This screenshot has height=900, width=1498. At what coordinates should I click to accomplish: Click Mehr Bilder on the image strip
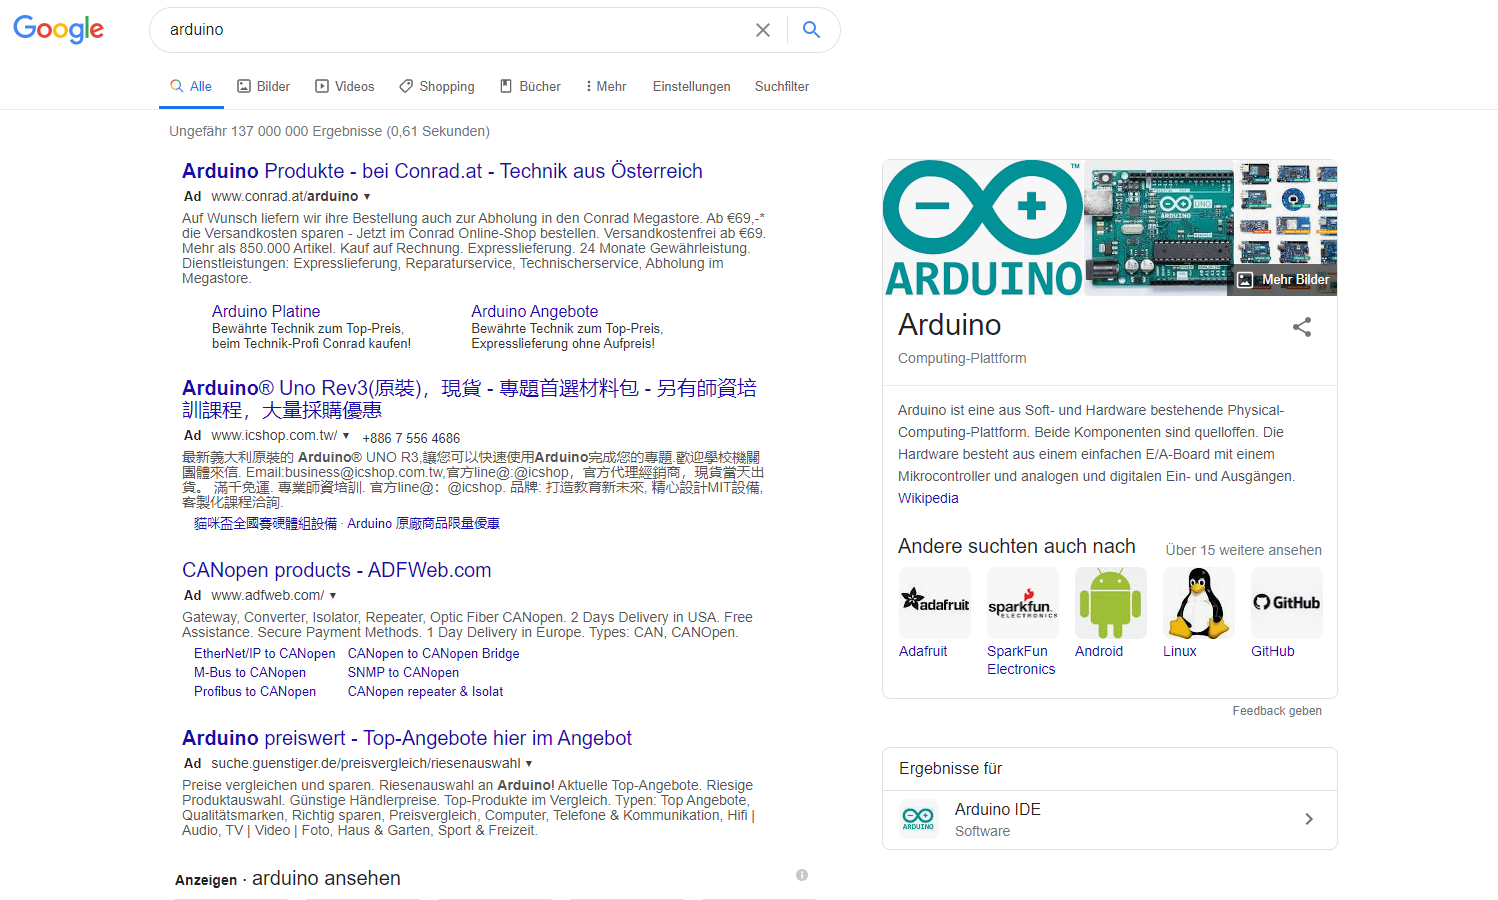pyautogui.click(x=1283, y=280)
